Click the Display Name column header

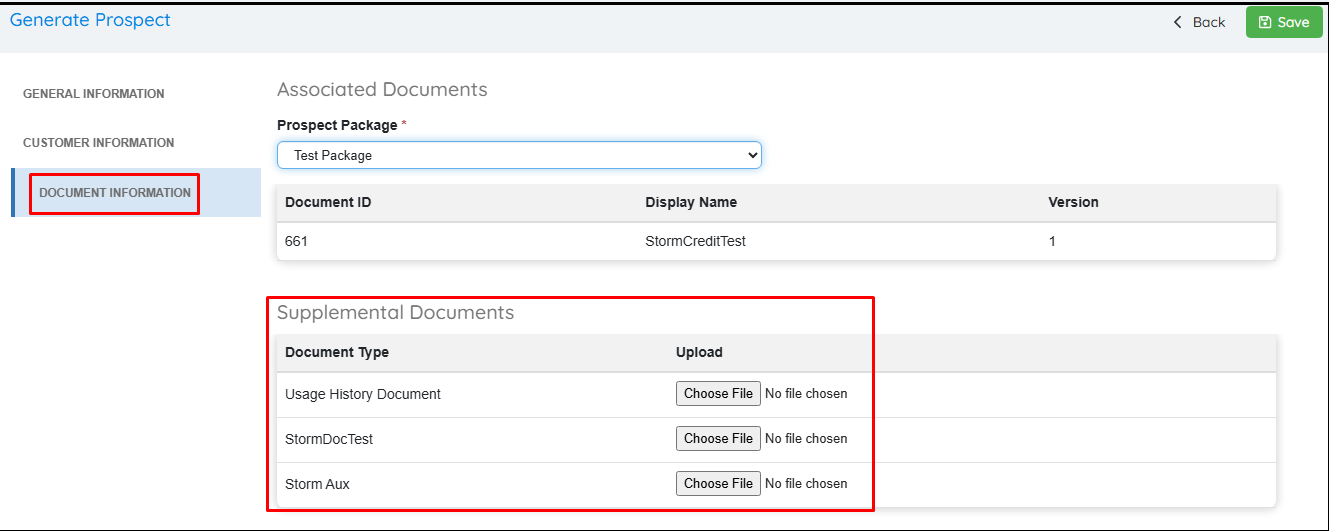tap(691, 202)
